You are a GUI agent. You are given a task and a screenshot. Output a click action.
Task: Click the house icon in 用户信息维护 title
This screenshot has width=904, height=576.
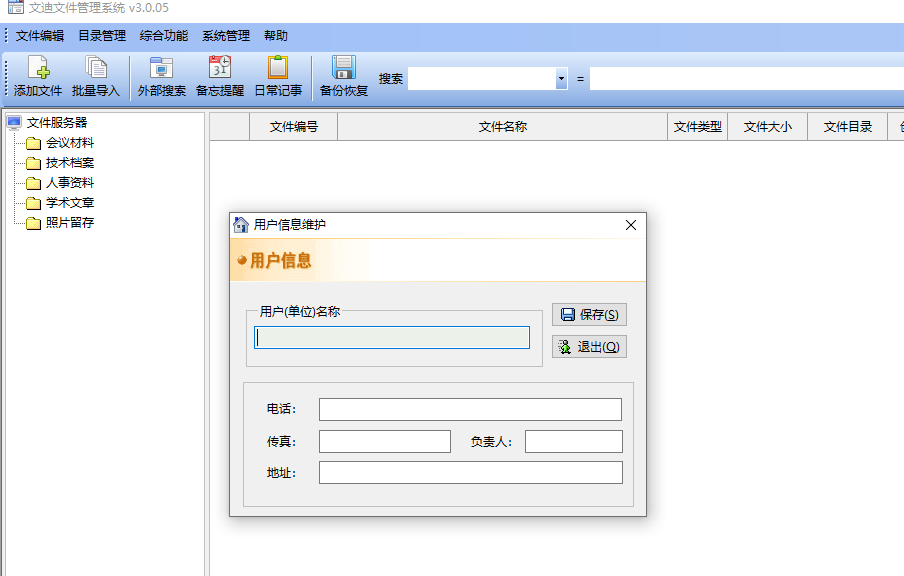(x=241, y=225)
